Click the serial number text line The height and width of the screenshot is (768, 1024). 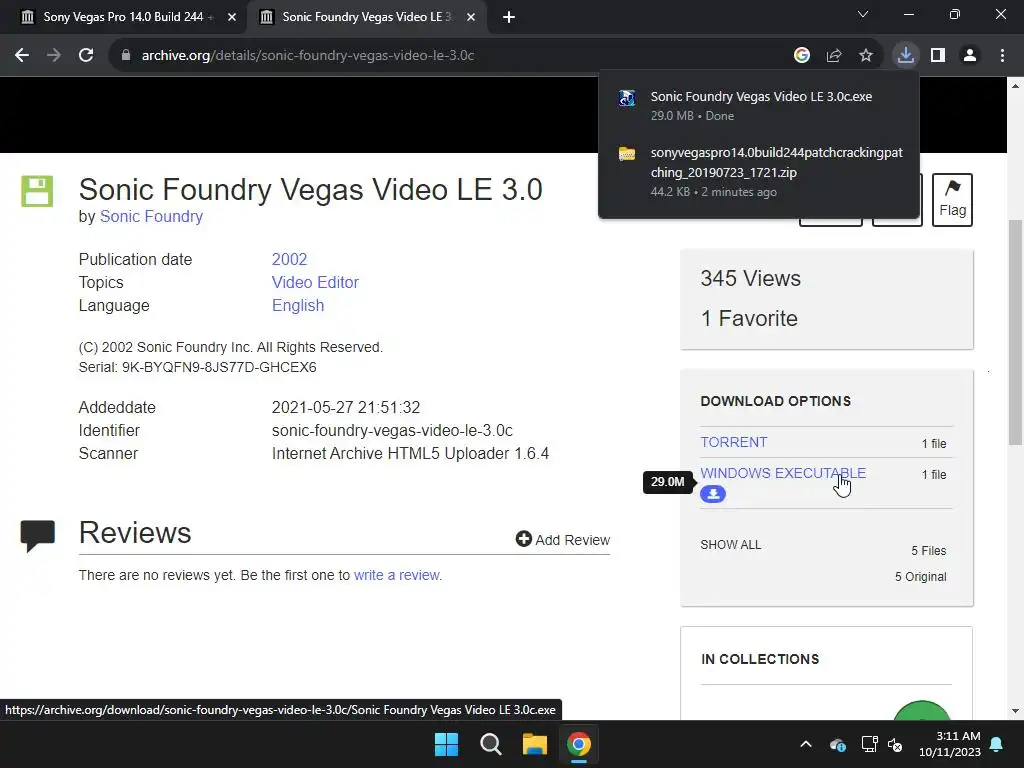point(197,367)
